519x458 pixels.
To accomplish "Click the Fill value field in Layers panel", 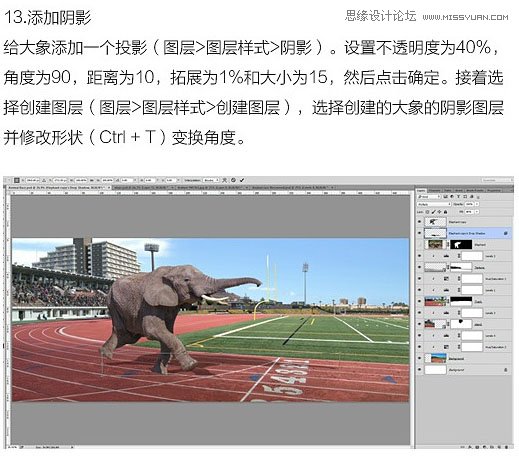I will pyautogui.click(x=469, y=212).
